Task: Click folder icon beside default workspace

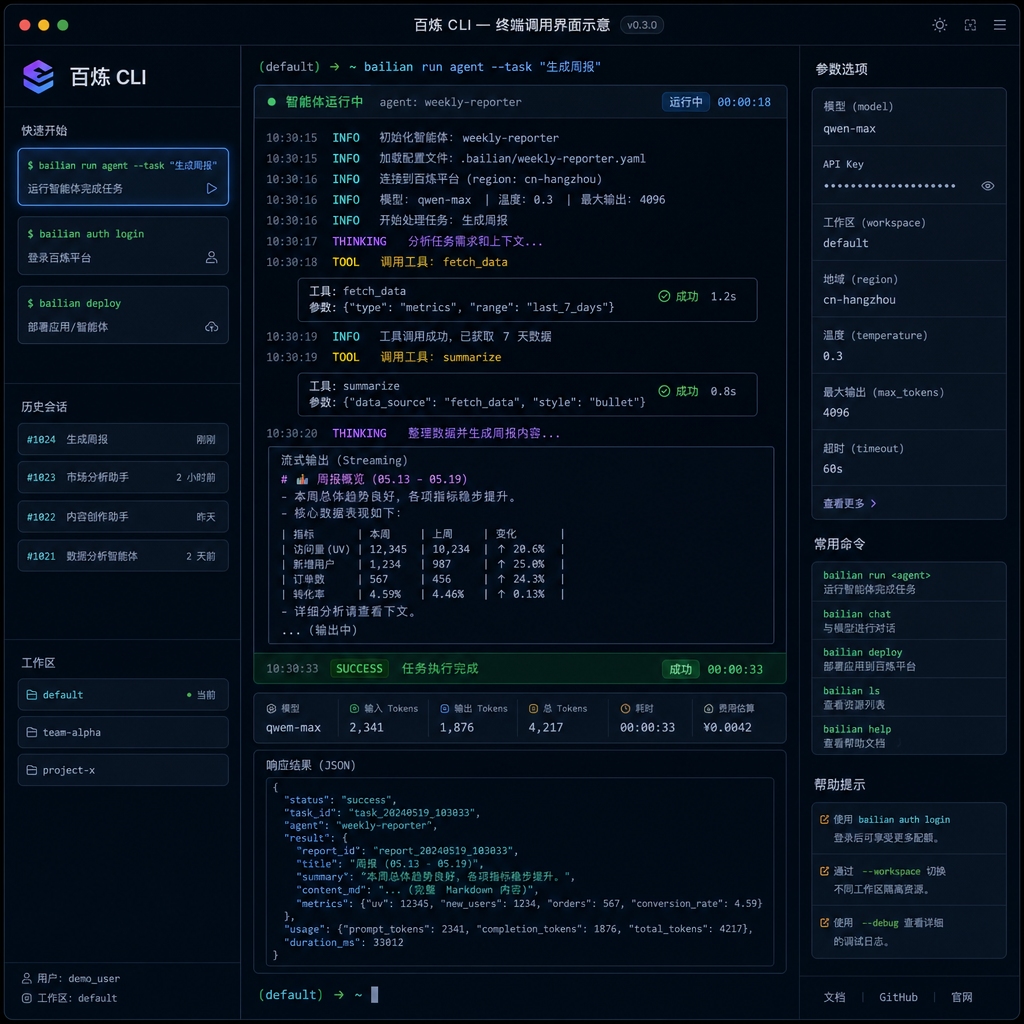Action: pos(31,695)
